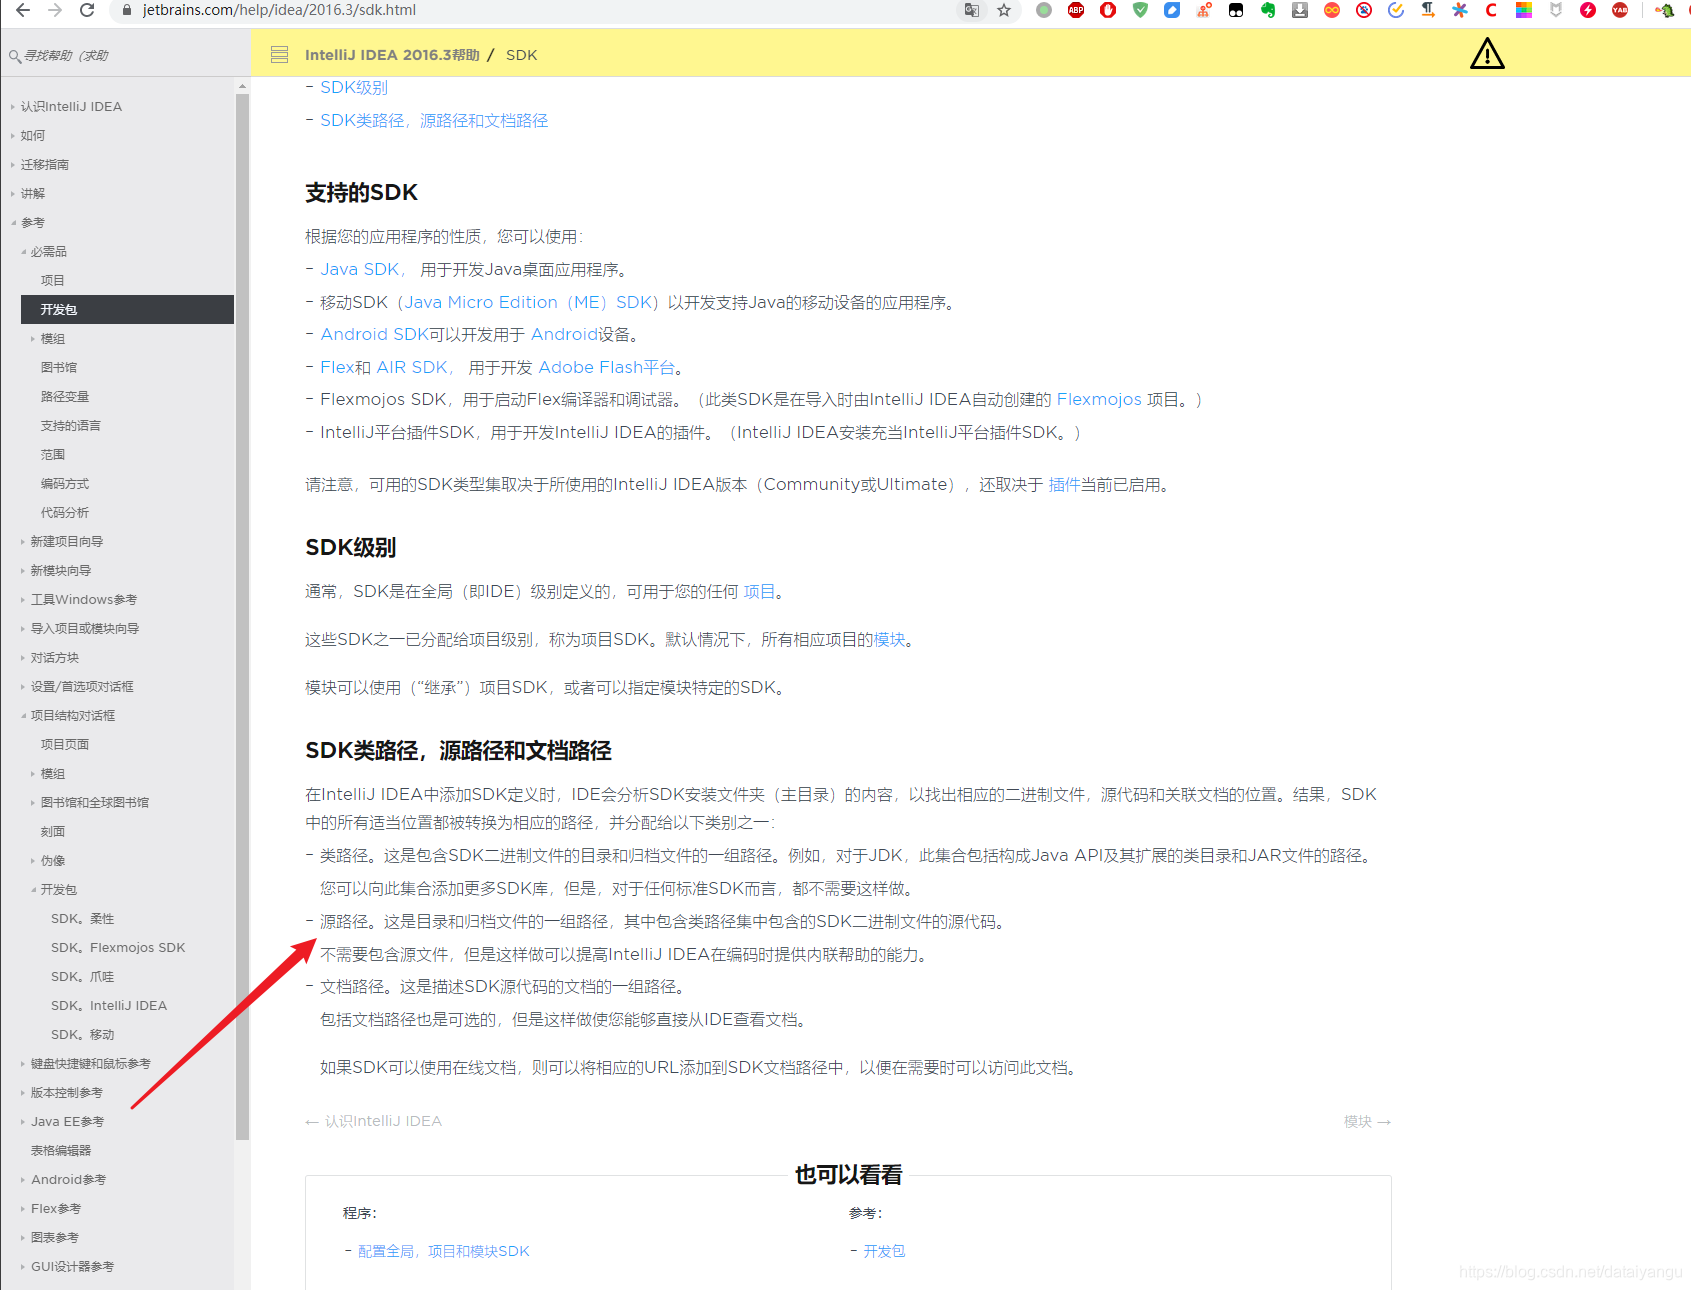Expand the Java EE参考 tree node
This screenshot has height=1290, width=1691.
click(23, 1122)
